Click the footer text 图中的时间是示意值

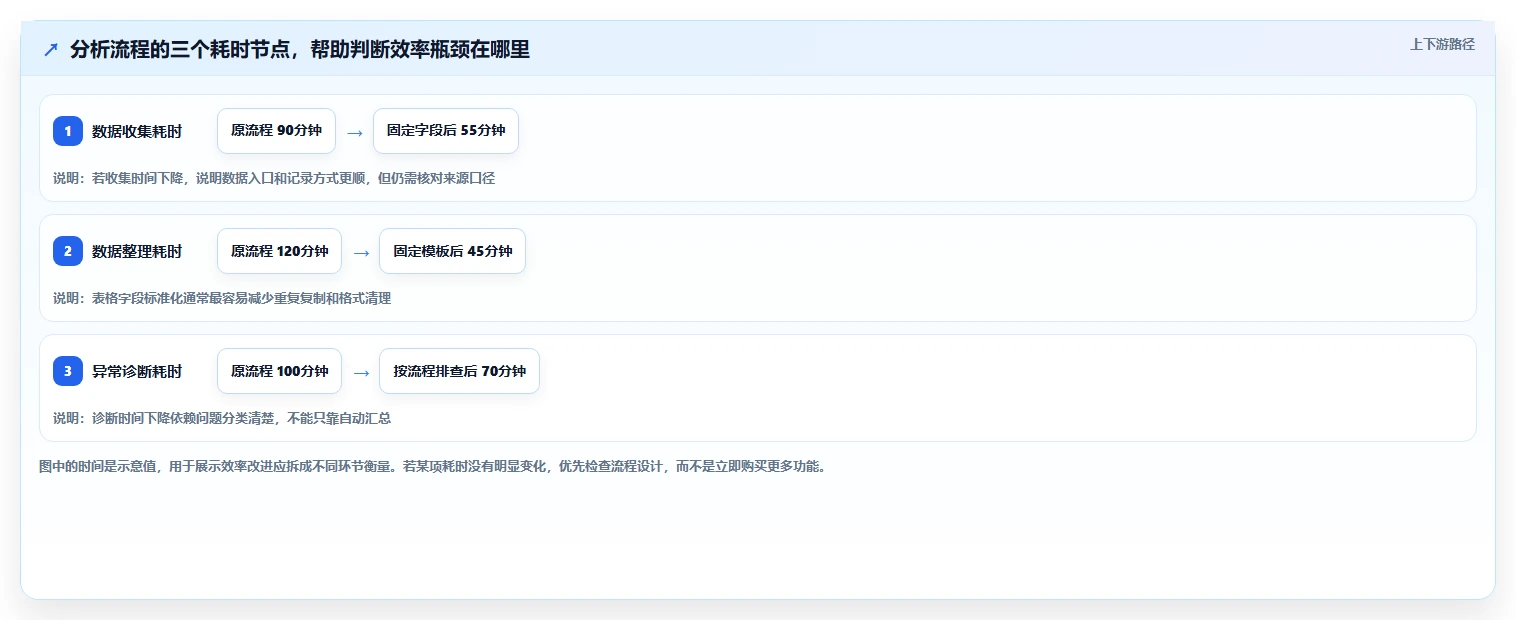(433, 466)
